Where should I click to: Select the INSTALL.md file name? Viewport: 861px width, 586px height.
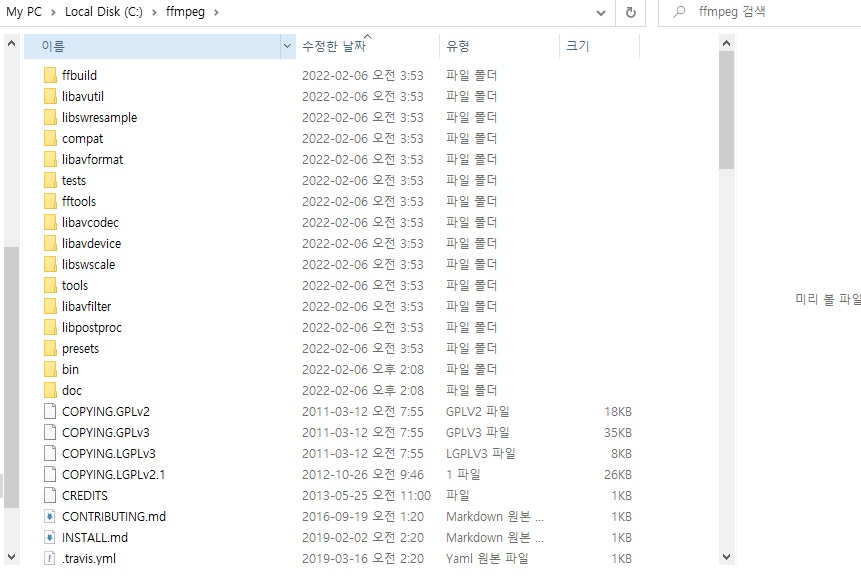click(x=94, y=537)
